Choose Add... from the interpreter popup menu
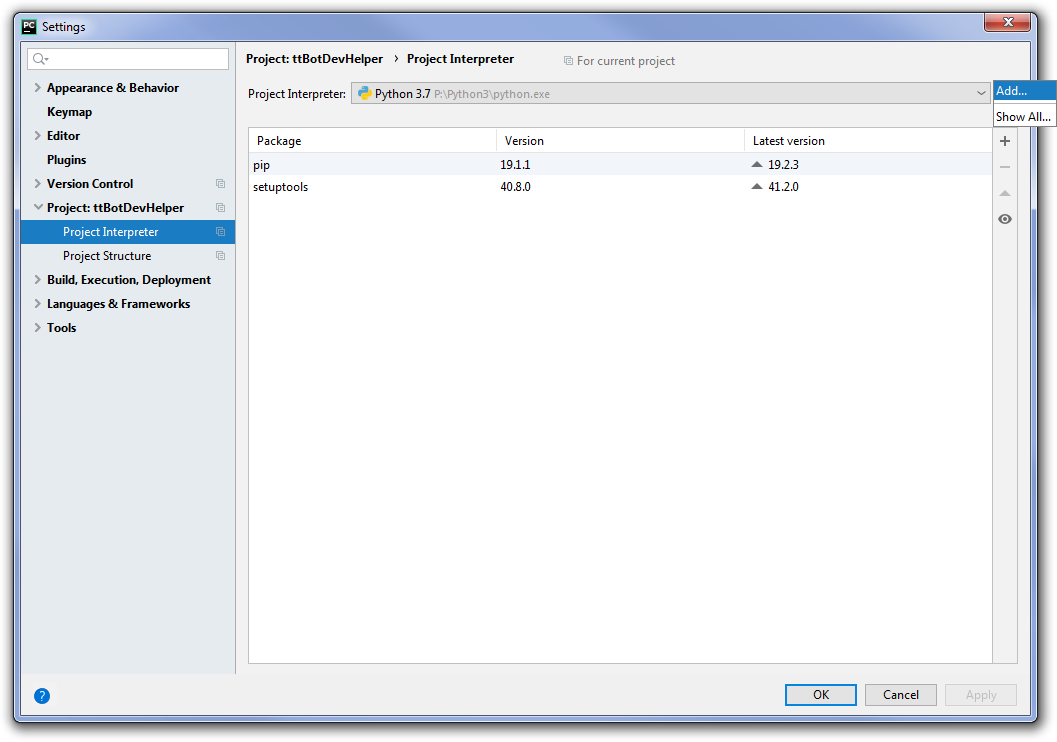The width and height of the screenshot is (1057, 742). [x=1024, y=91]
